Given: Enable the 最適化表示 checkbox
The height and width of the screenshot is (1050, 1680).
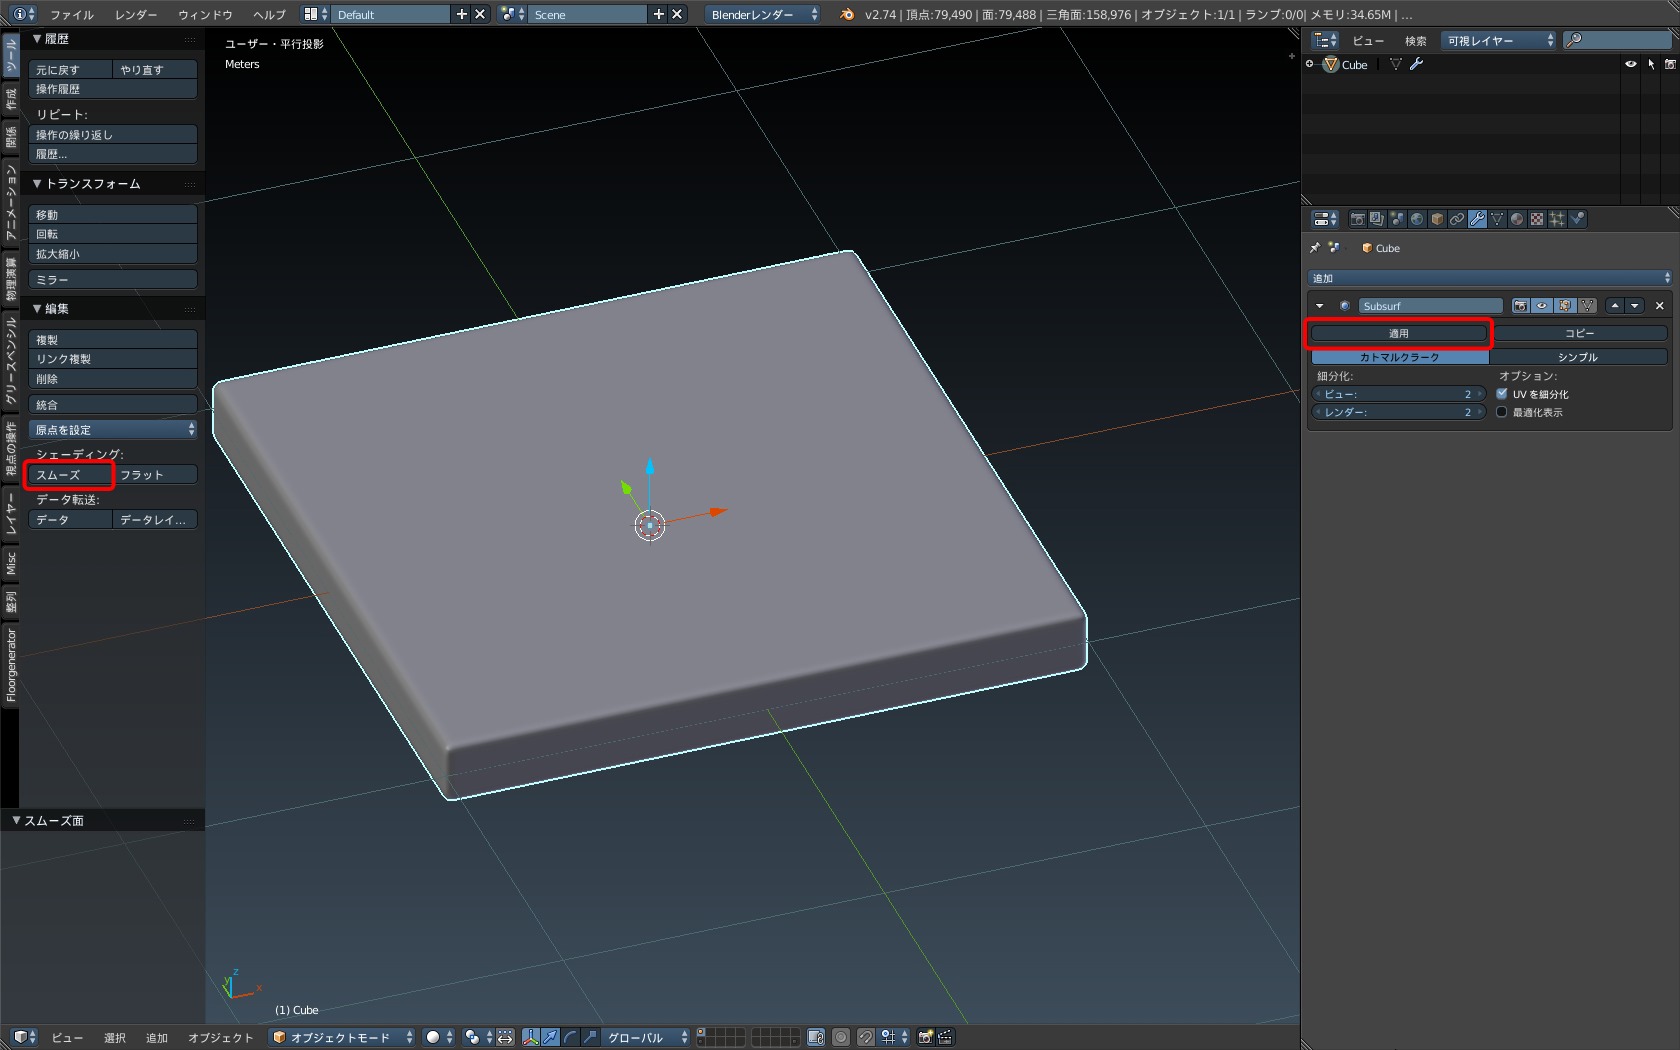Looking at the screenshot, I should point(1502,412).
